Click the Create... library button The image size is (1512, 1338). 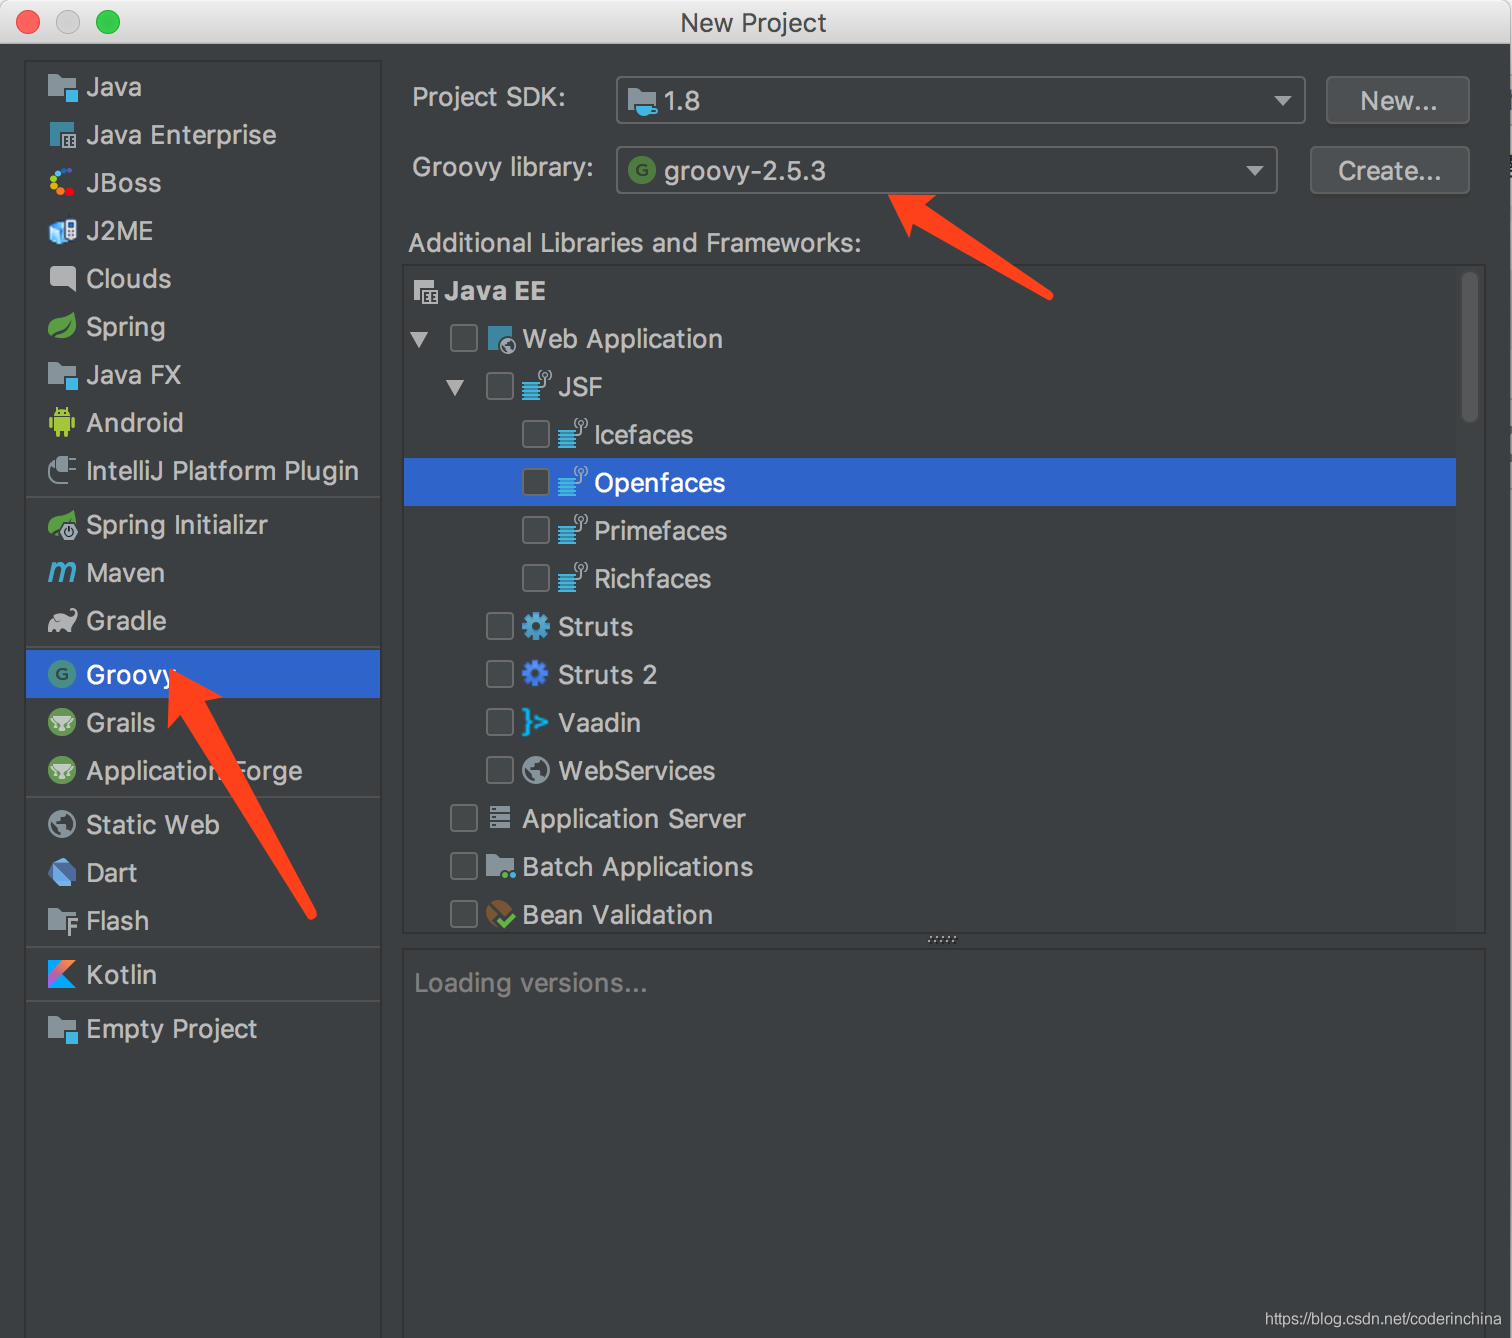pyautogui.click(x=1388, y=170)
